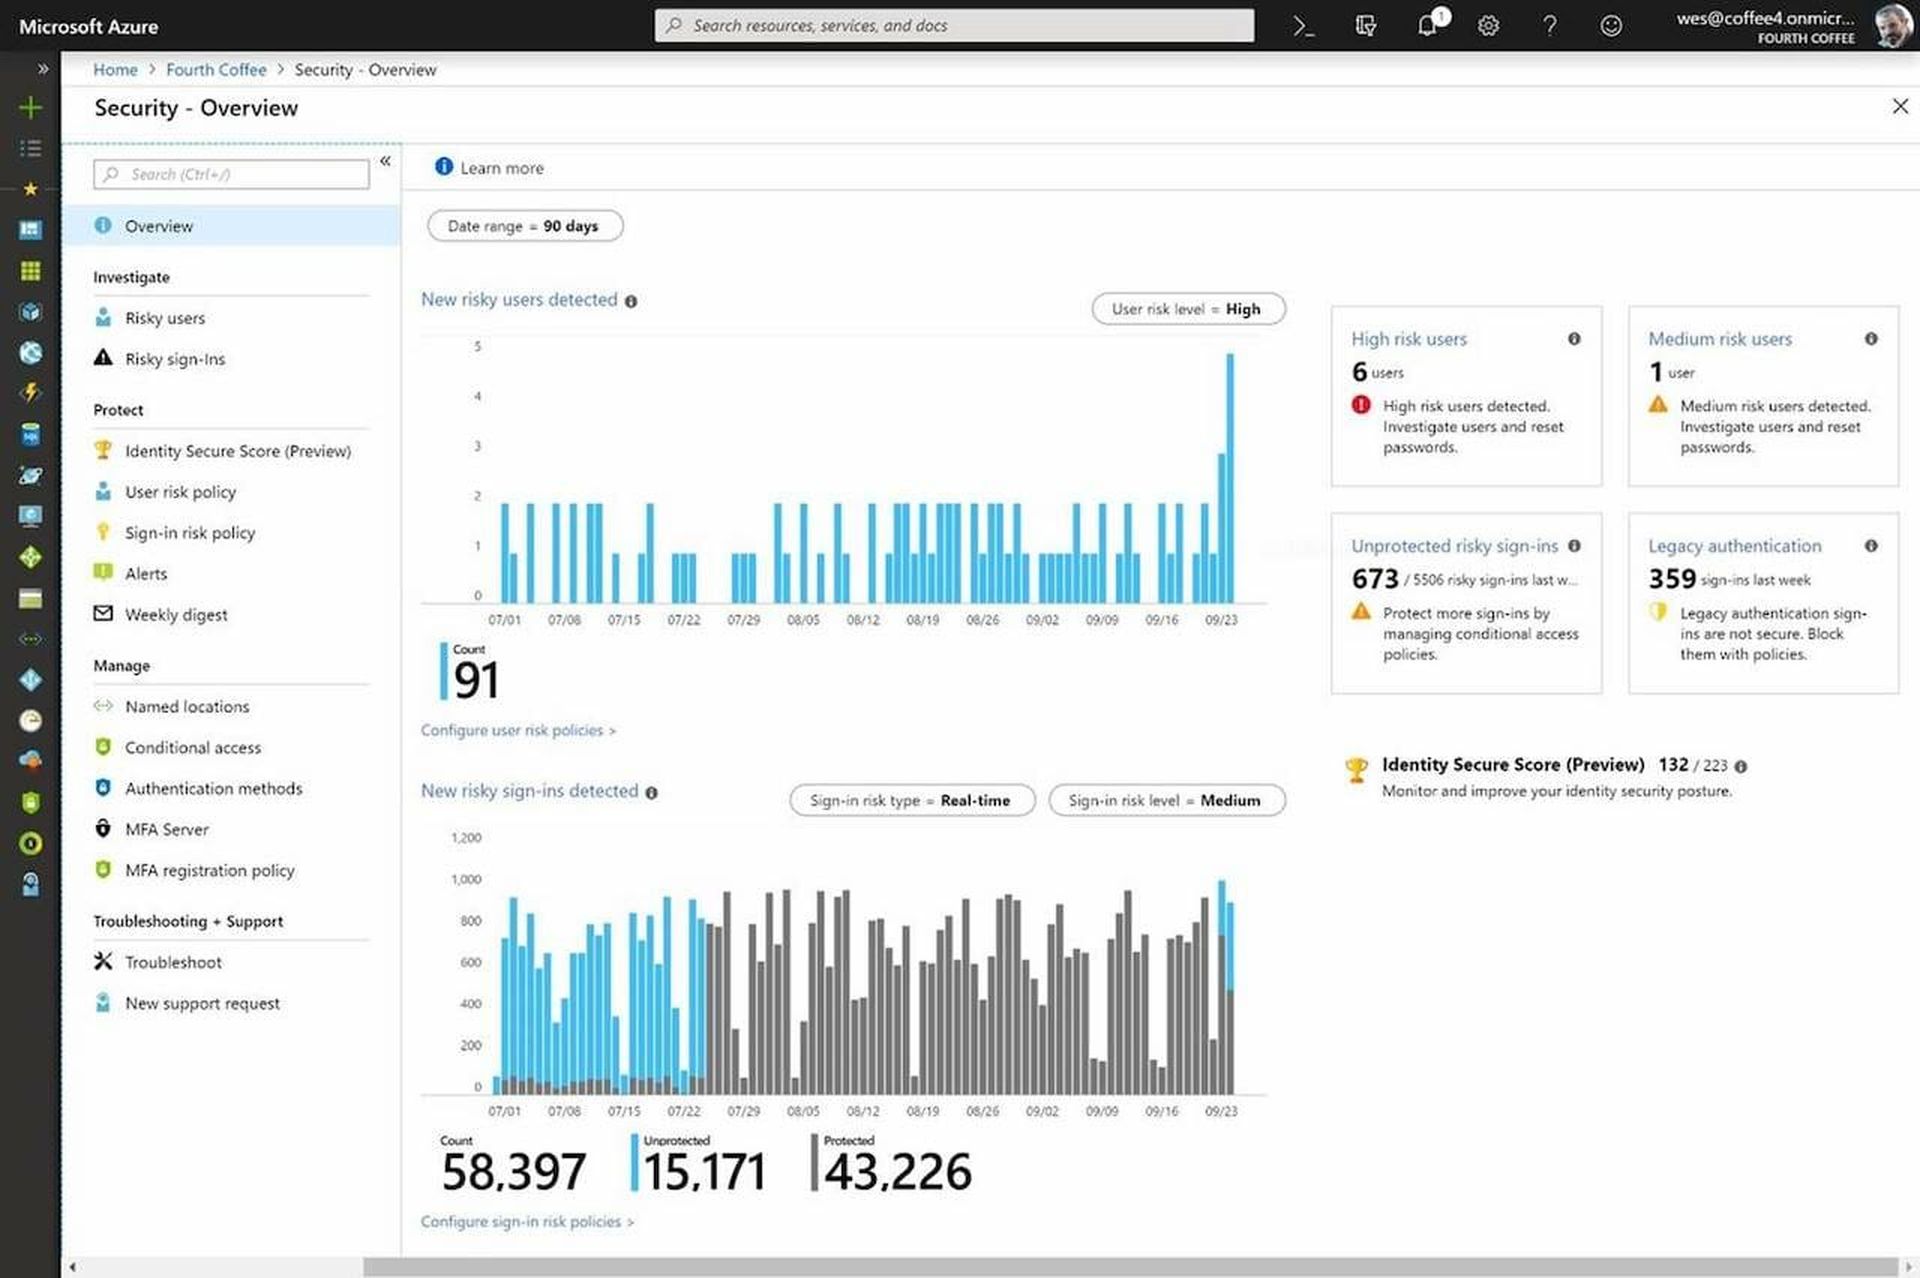Screen dimensions: 1920x1278
Task: Open directory and subscription filter icon
Action: pos(1365,26)
